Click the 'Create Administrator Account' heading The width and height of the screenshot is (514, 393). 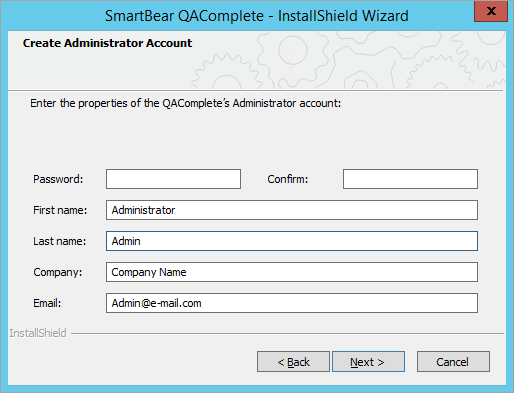[x=107, y=43]
